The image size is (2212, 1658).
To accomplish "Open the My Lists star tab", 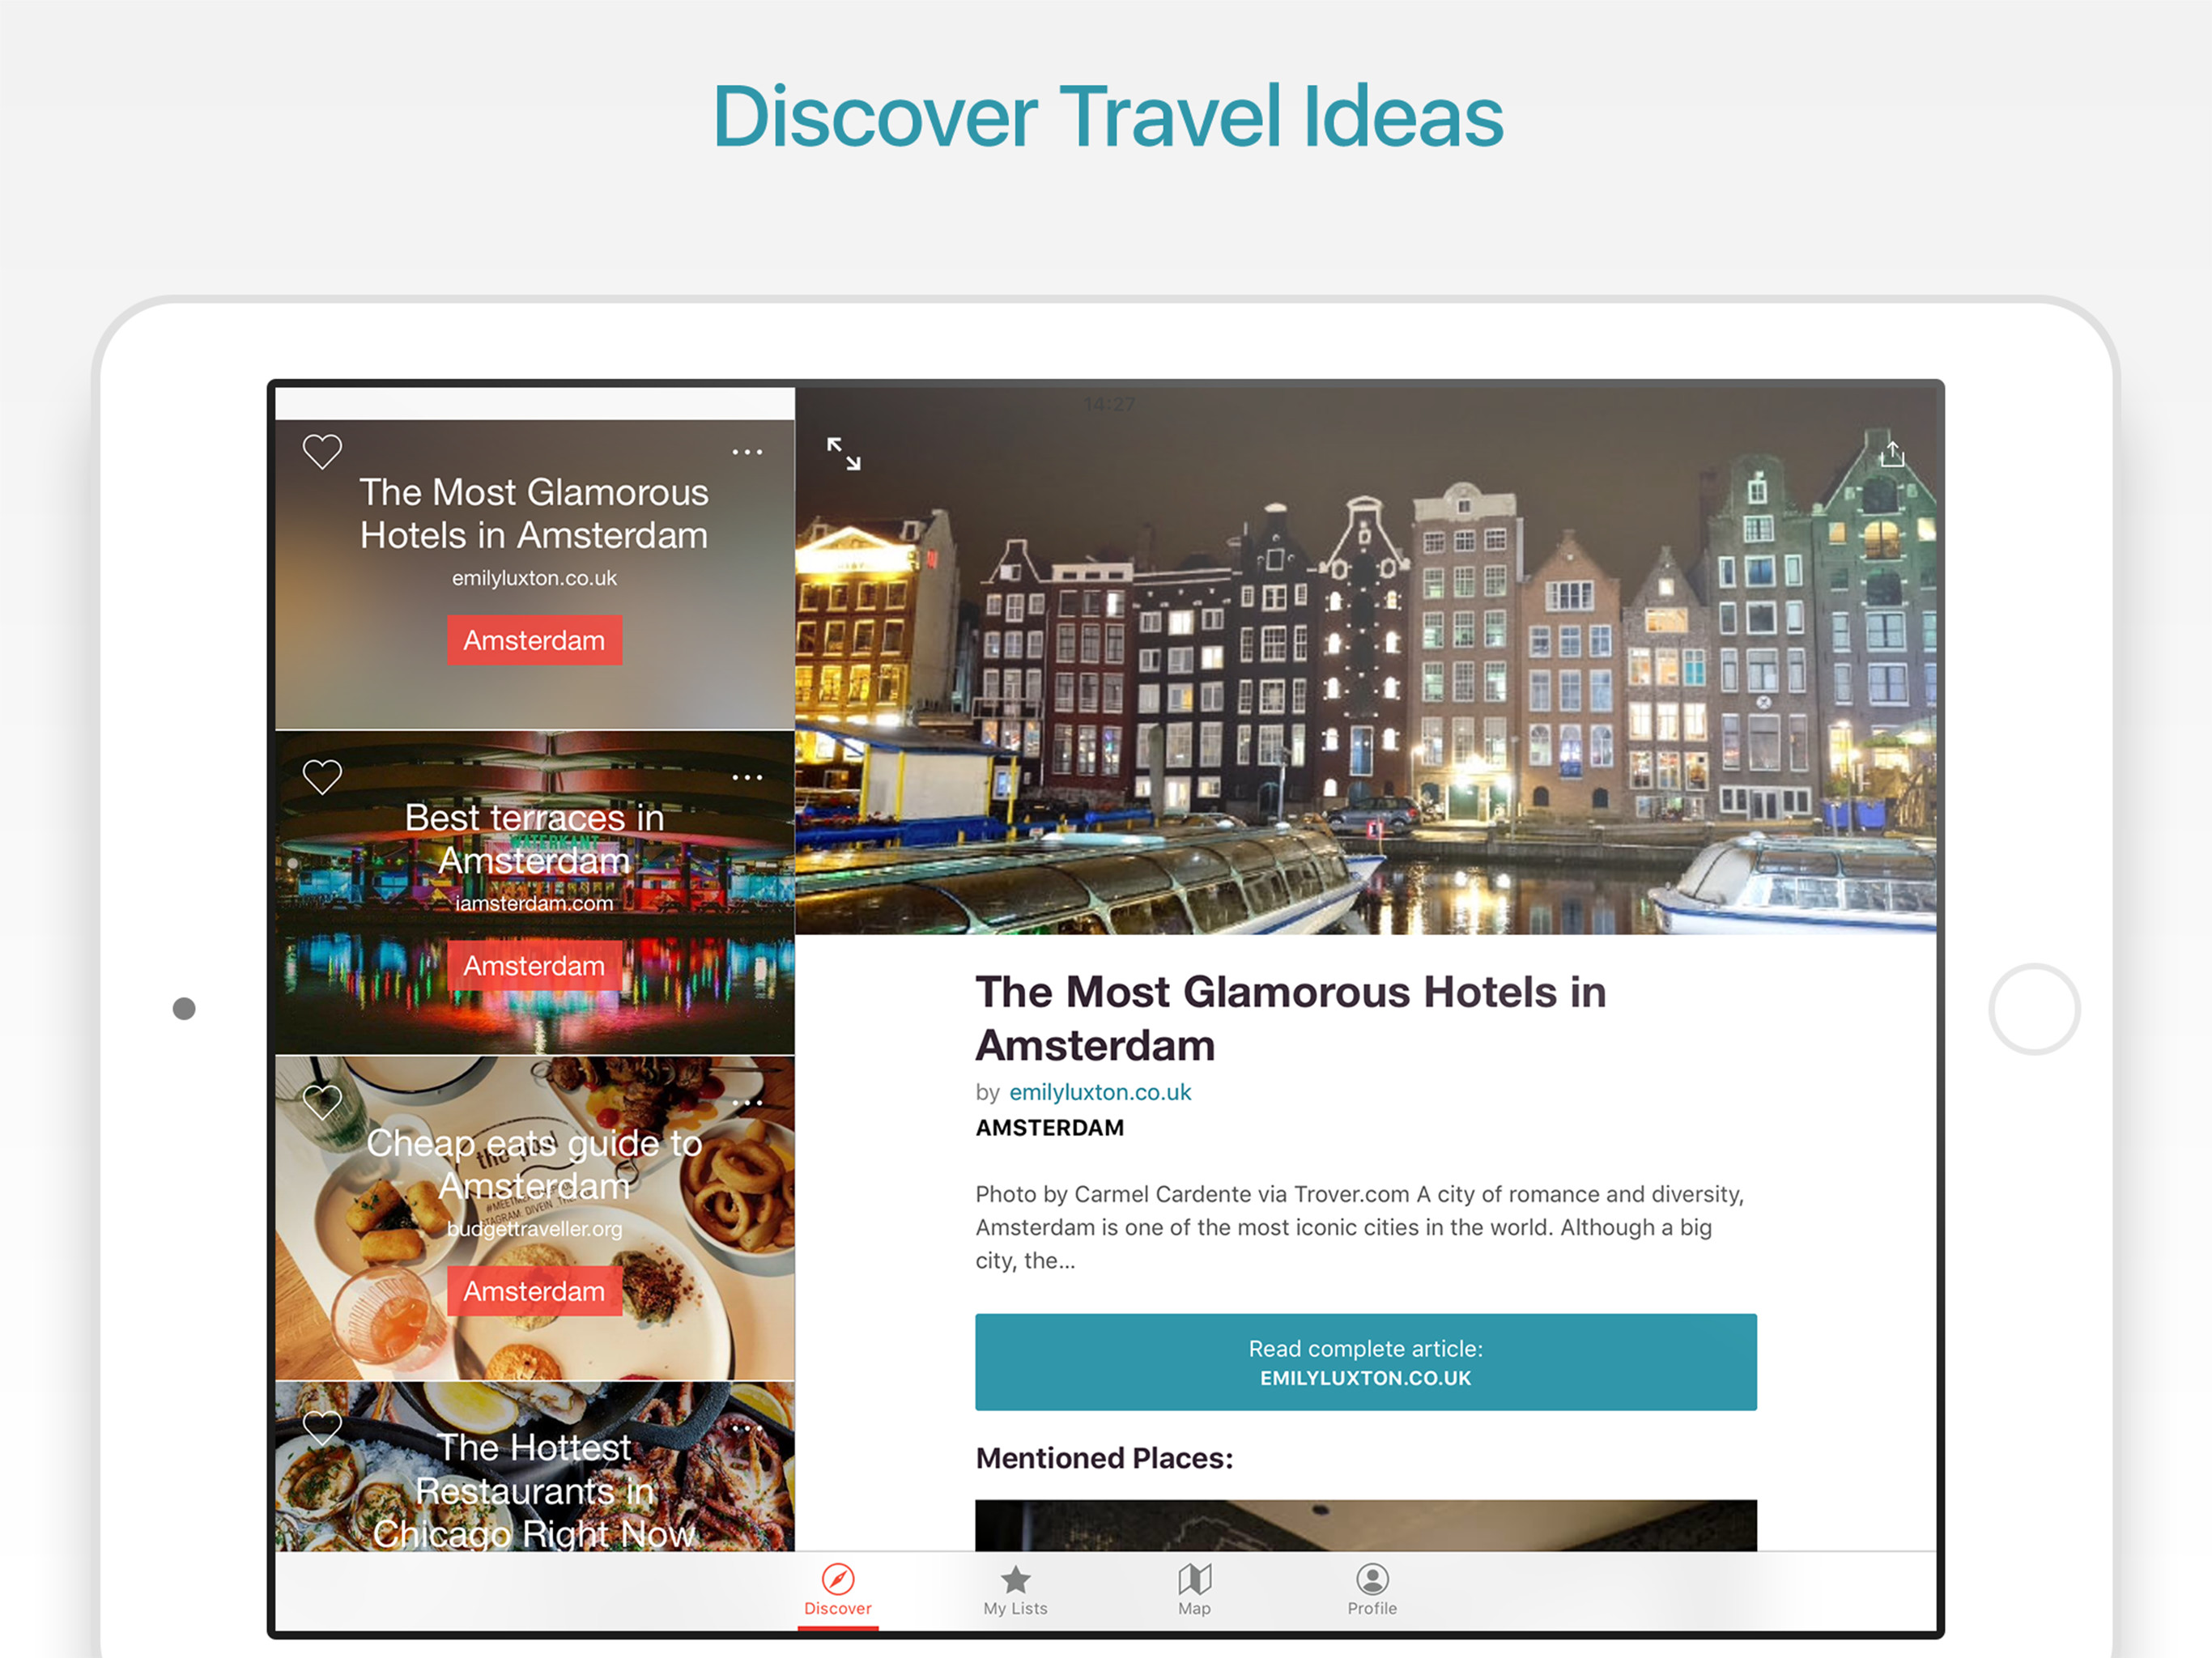I will coord(1015,1590).
